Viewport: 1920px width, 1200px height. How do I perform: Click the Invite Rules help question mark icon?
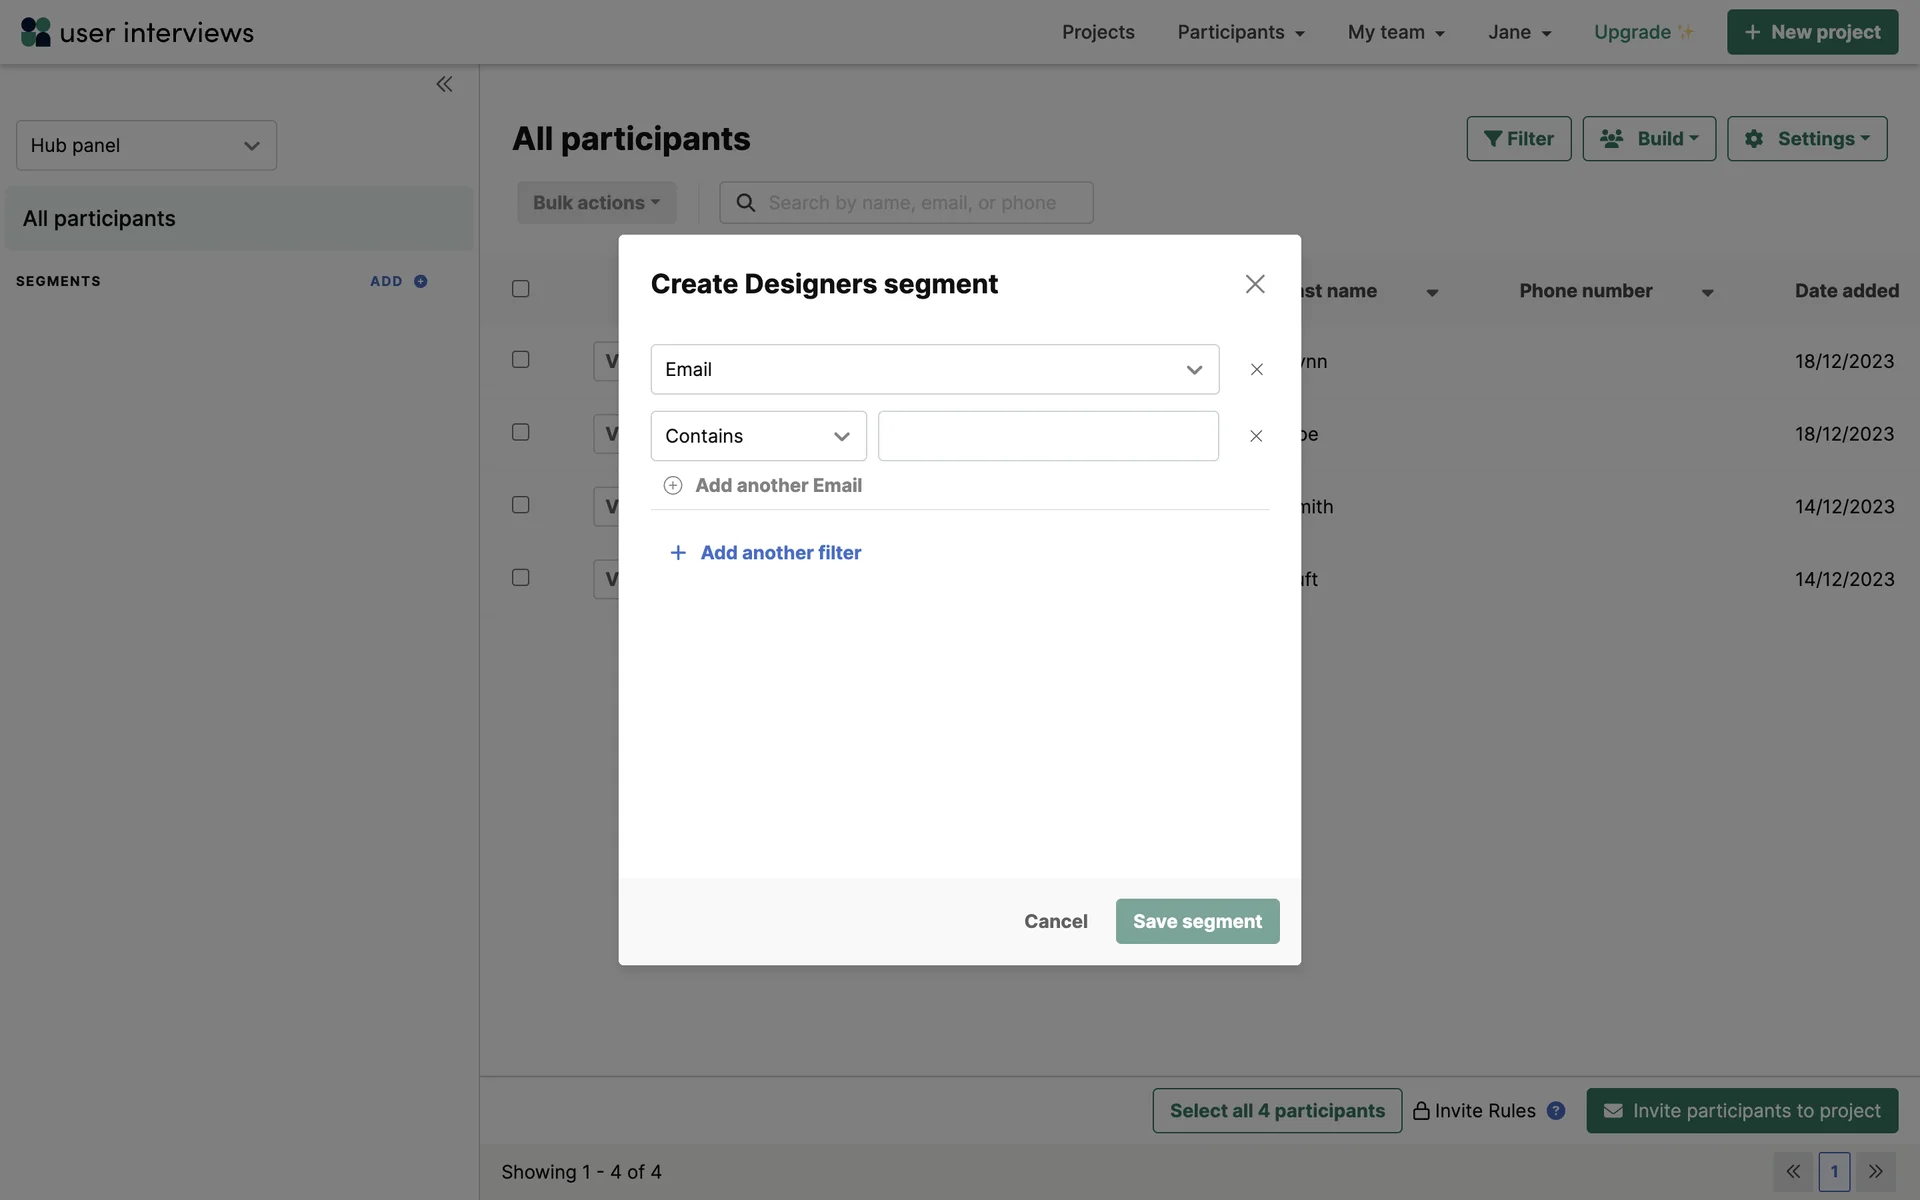1555,1111
